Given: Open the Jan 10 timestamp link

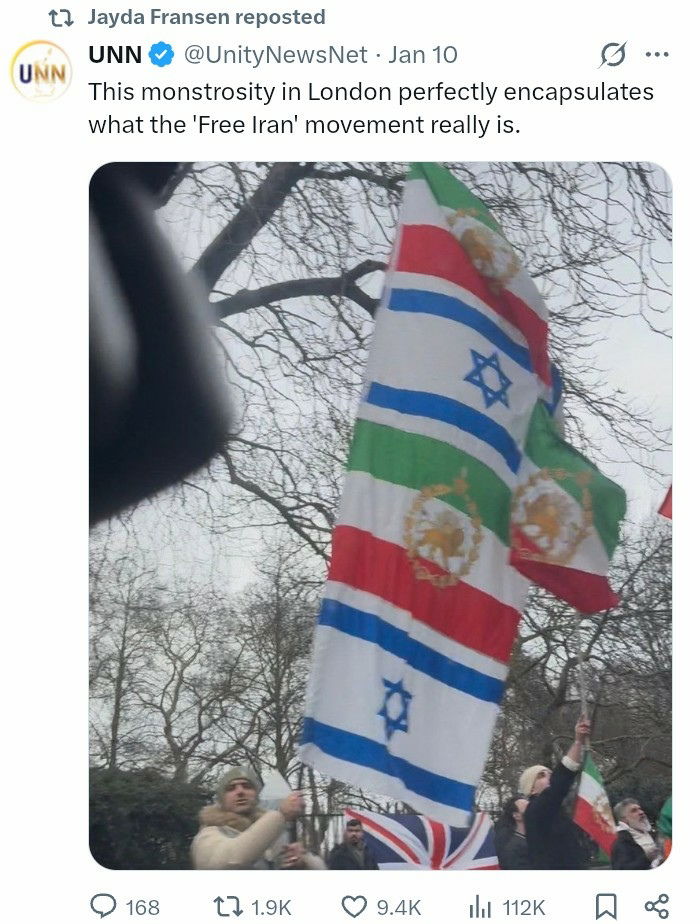Looking at the screenshot, I should [422, 55].
